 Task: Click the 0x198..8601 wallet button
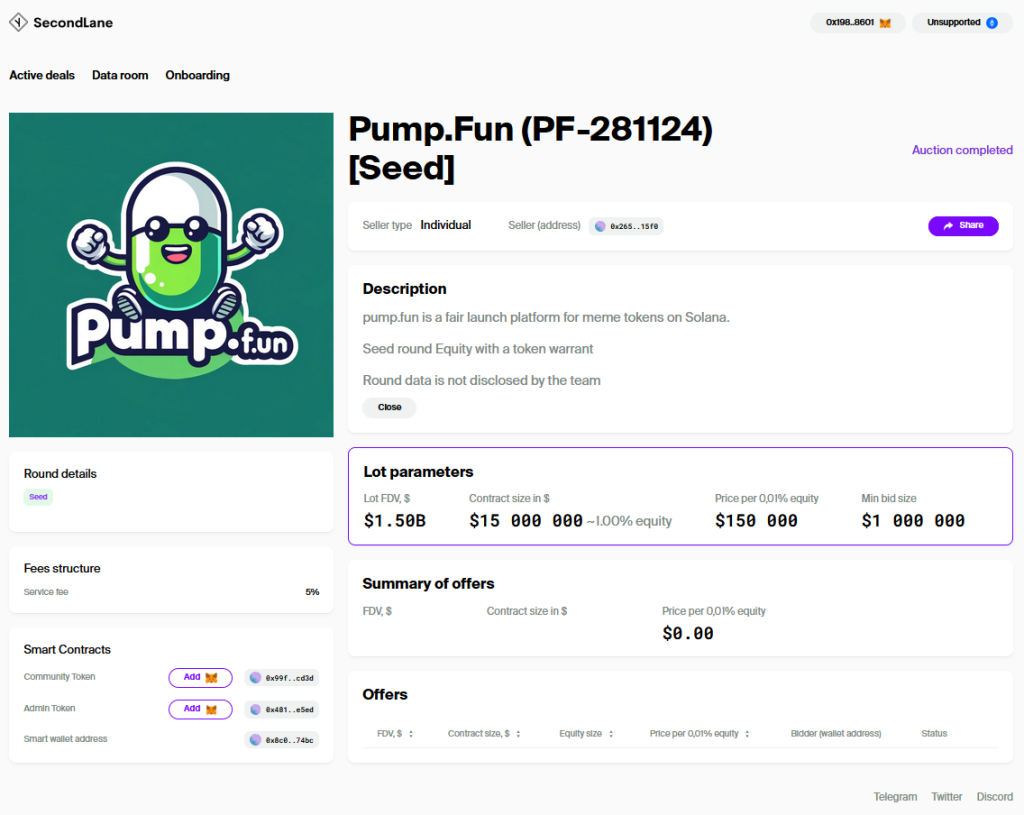(857, 23)
